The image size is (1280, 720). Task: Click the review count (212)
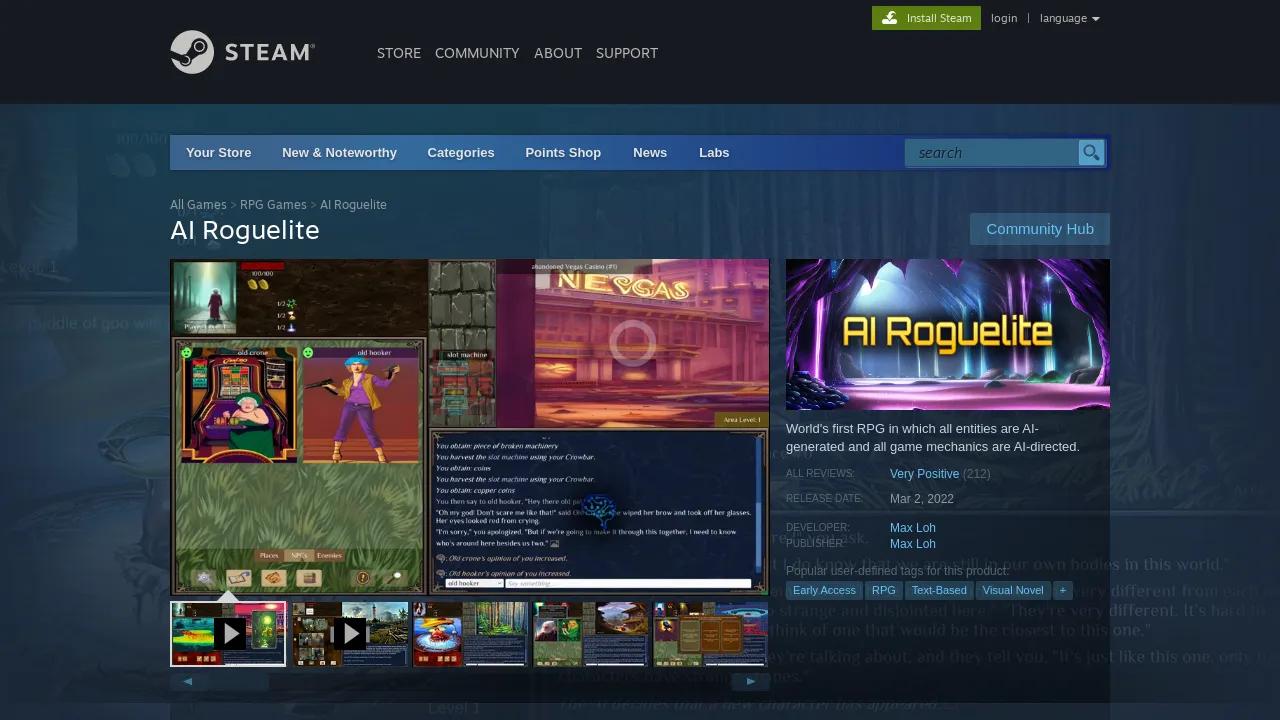click(977, 474)
